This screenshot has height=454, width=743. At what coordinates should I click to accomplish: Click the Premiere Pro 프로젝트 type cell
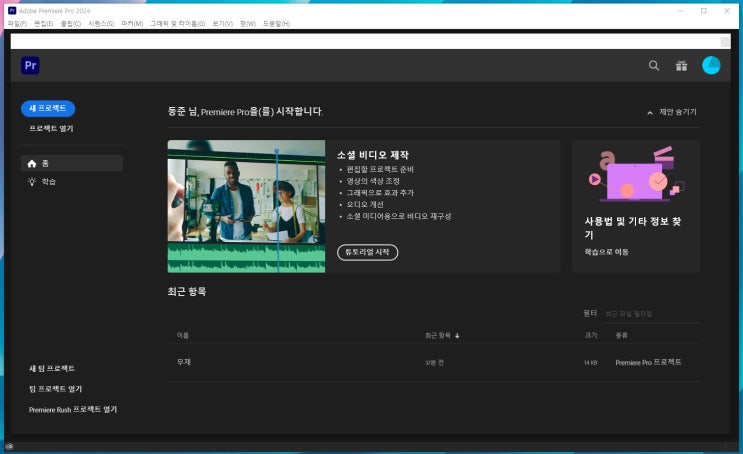[648, 363]
